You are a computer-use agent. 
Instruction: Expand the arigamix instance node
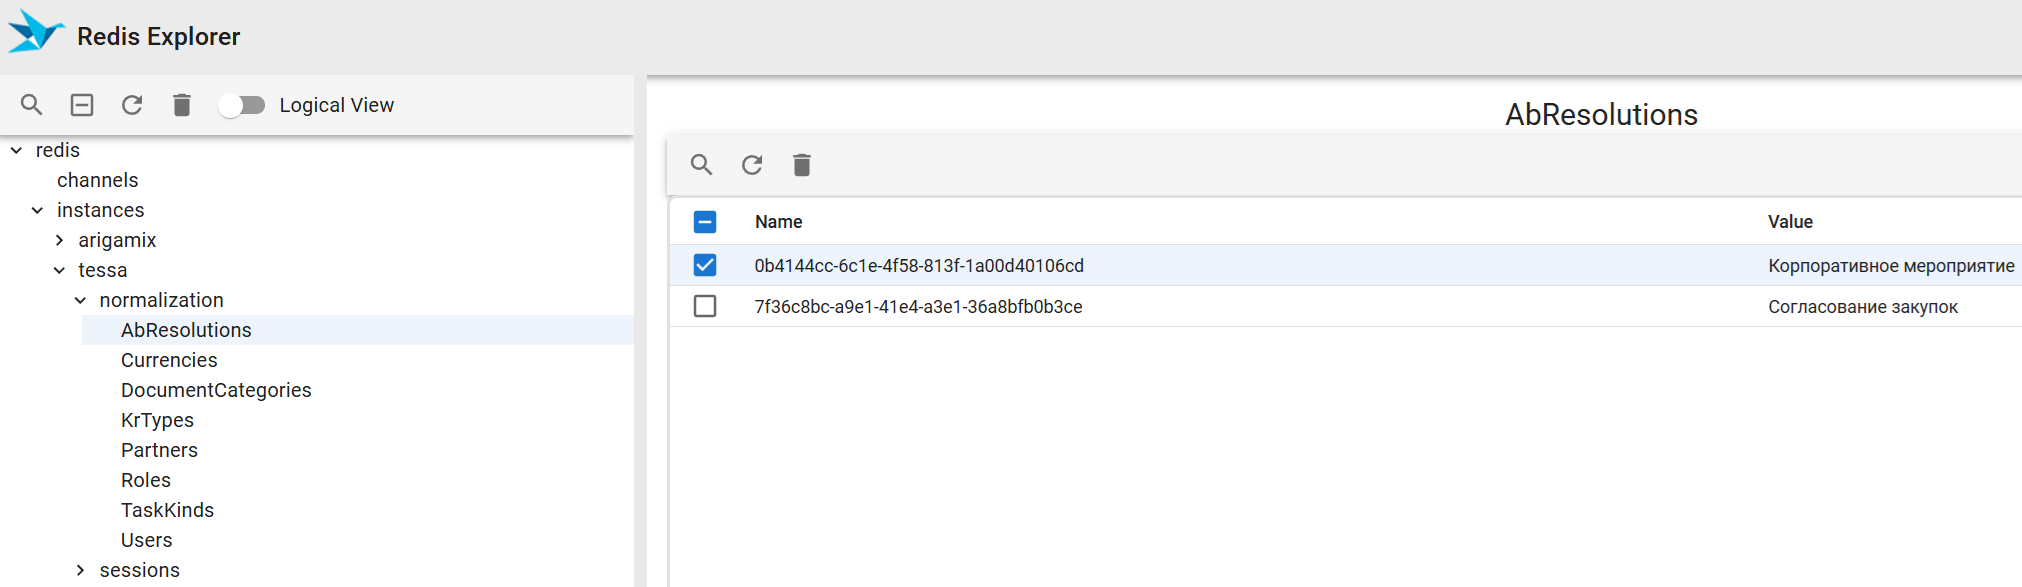tap(60, 240)
